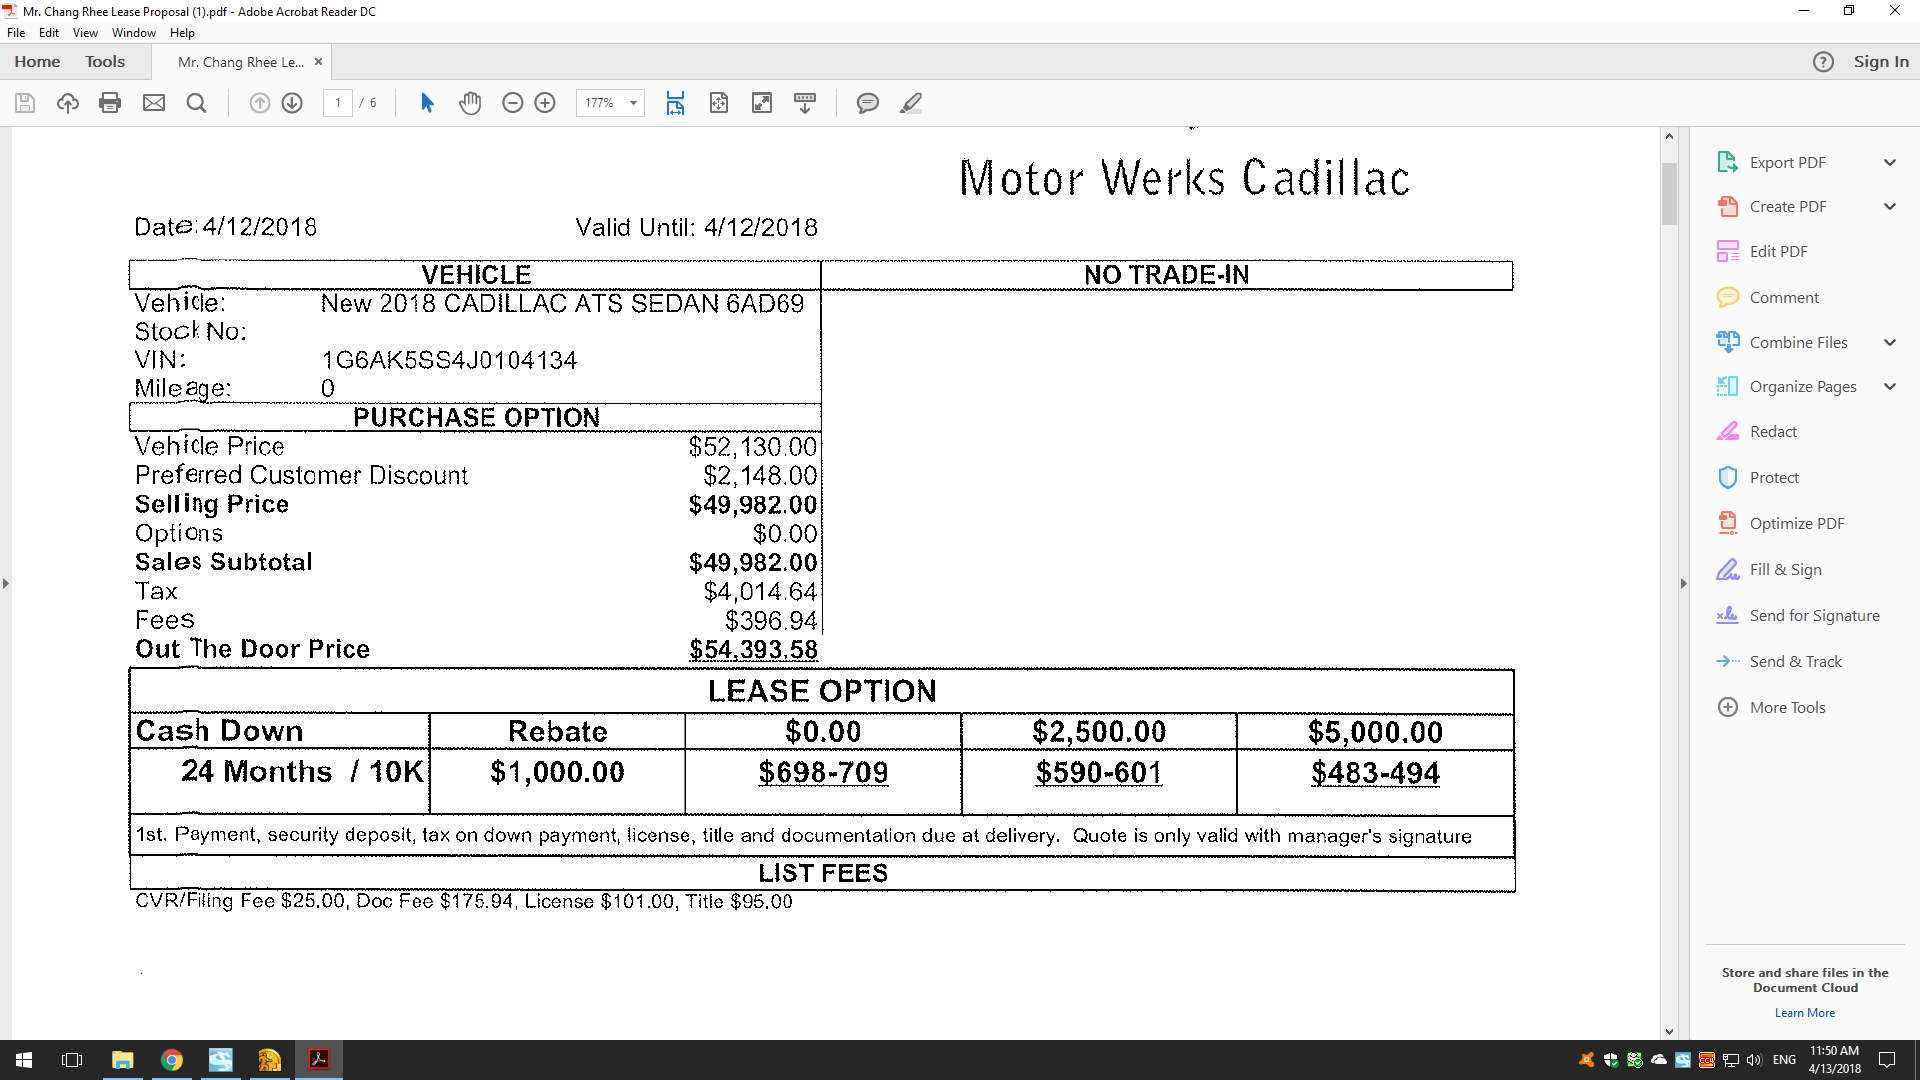
Task: Click the Learn More link
Action: pyautogui.click(x=1805, y=1013)
